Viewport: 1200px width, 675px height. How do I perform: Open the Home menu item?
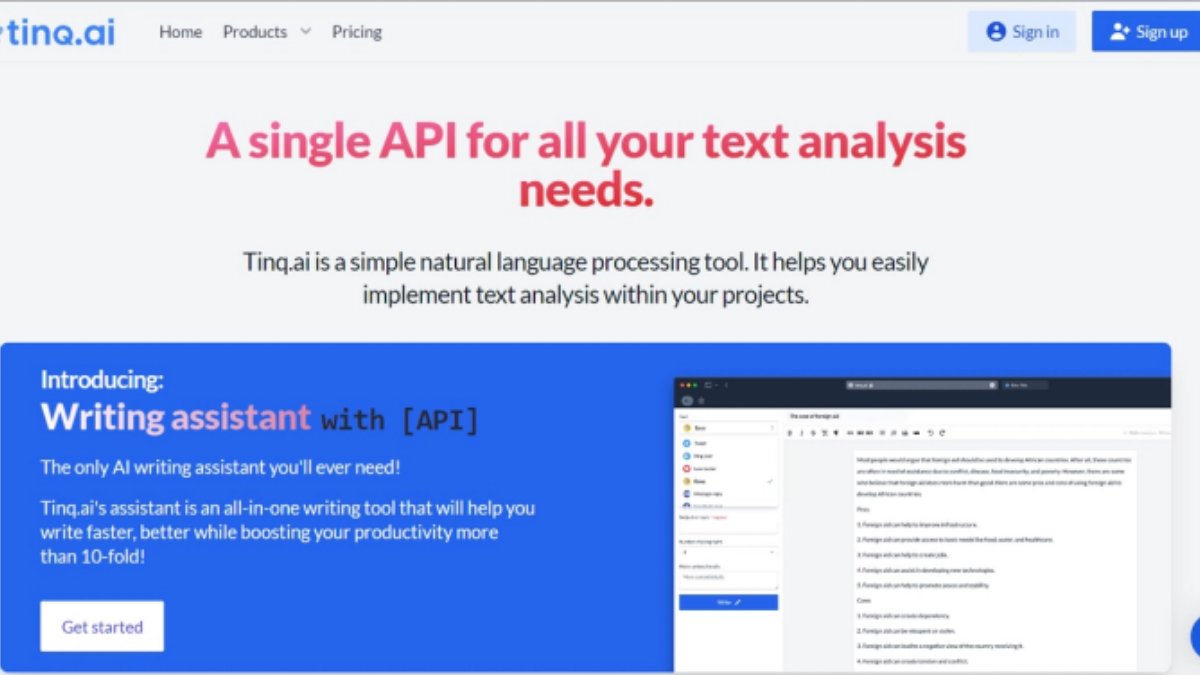click(x=180, y=31)
